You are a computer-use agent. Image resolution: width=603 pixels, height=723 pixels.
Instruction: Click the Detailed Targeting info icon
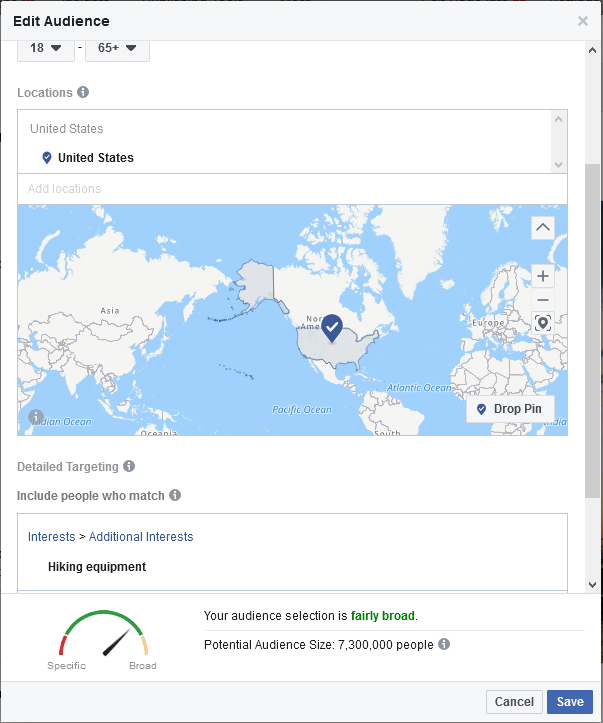(x=129, y=466)
